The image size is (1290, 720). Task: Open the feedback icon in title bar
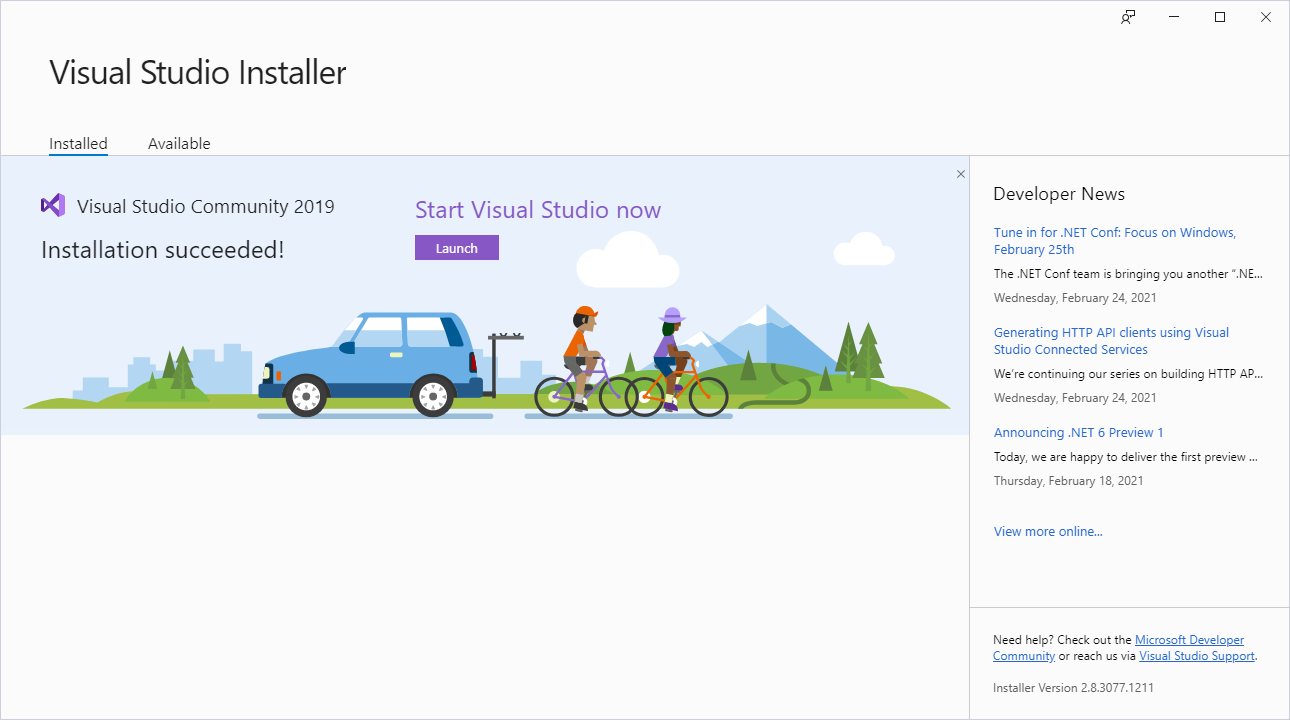pos(1128,17)
